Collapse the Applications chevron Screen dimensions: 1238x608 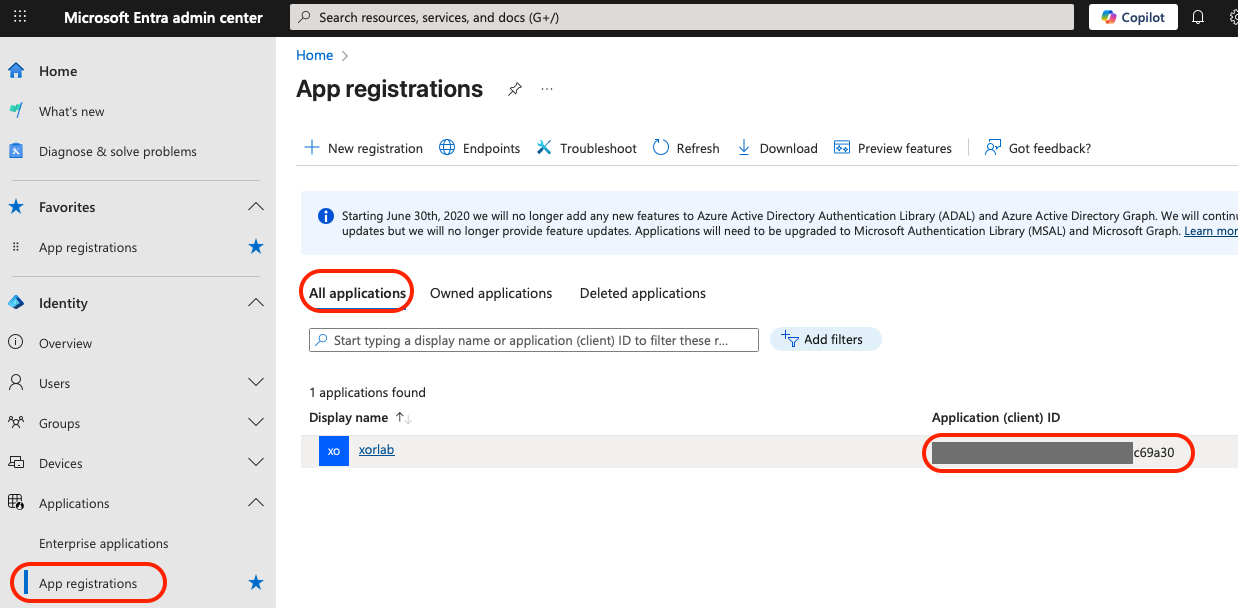tap(256, 503)
